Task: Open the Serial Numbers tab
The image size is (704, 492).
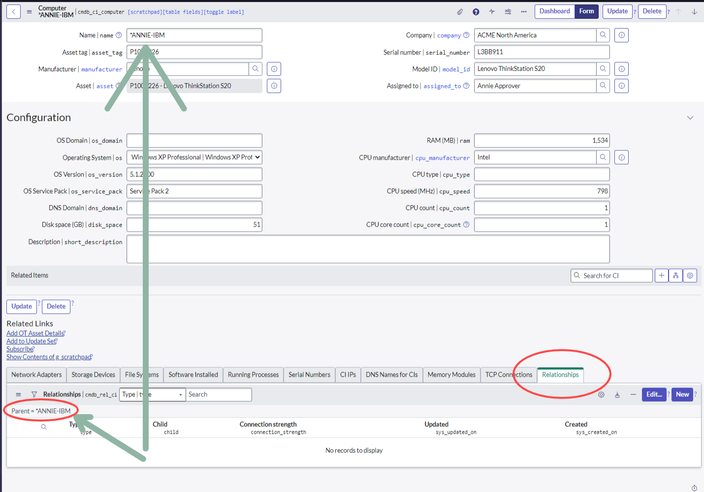Action: point(309,374)
